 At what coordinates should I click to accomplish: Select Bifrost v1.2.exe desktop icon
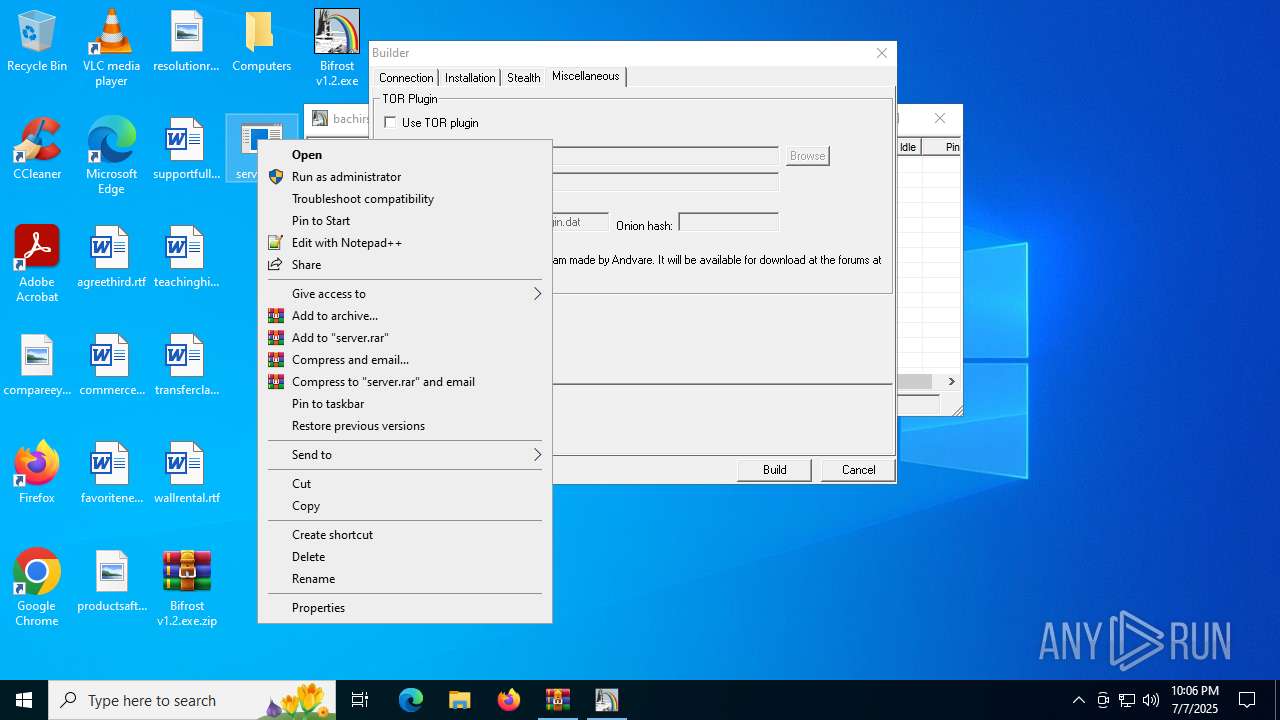(x=337, y=48)
